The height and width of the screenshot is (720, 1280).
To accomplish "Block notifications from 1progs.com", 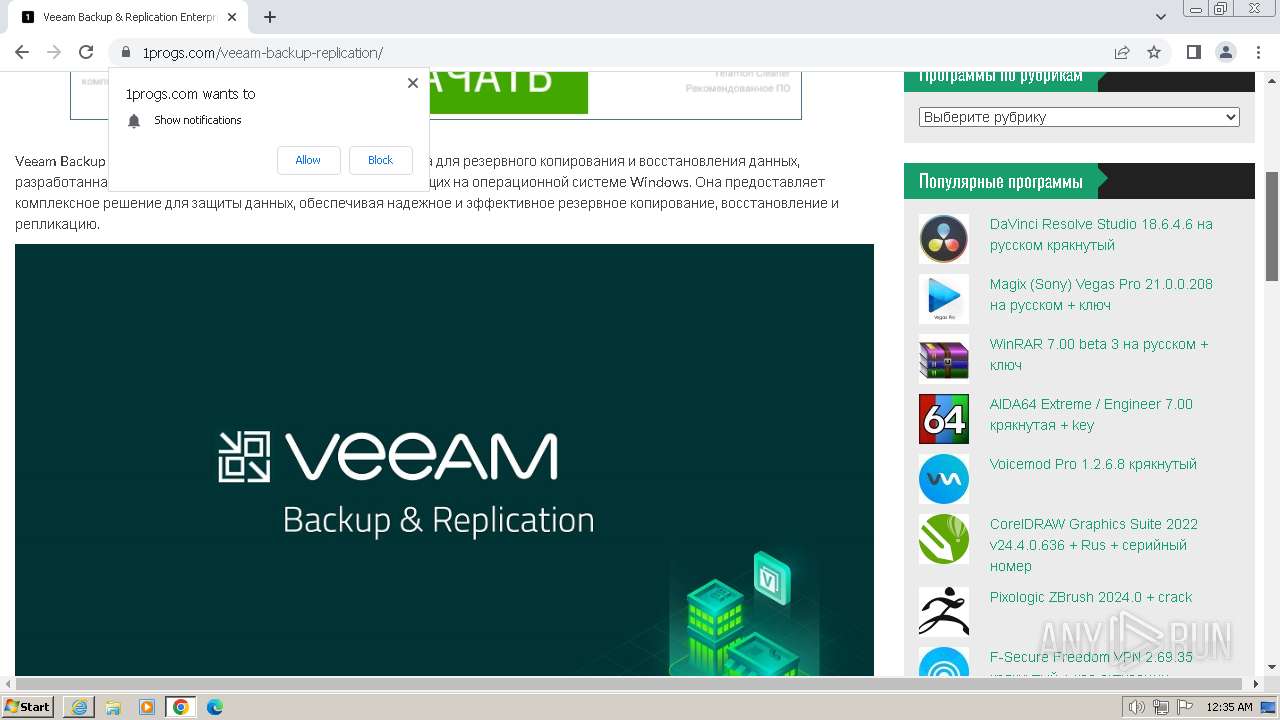I will (x=380, y=160).
